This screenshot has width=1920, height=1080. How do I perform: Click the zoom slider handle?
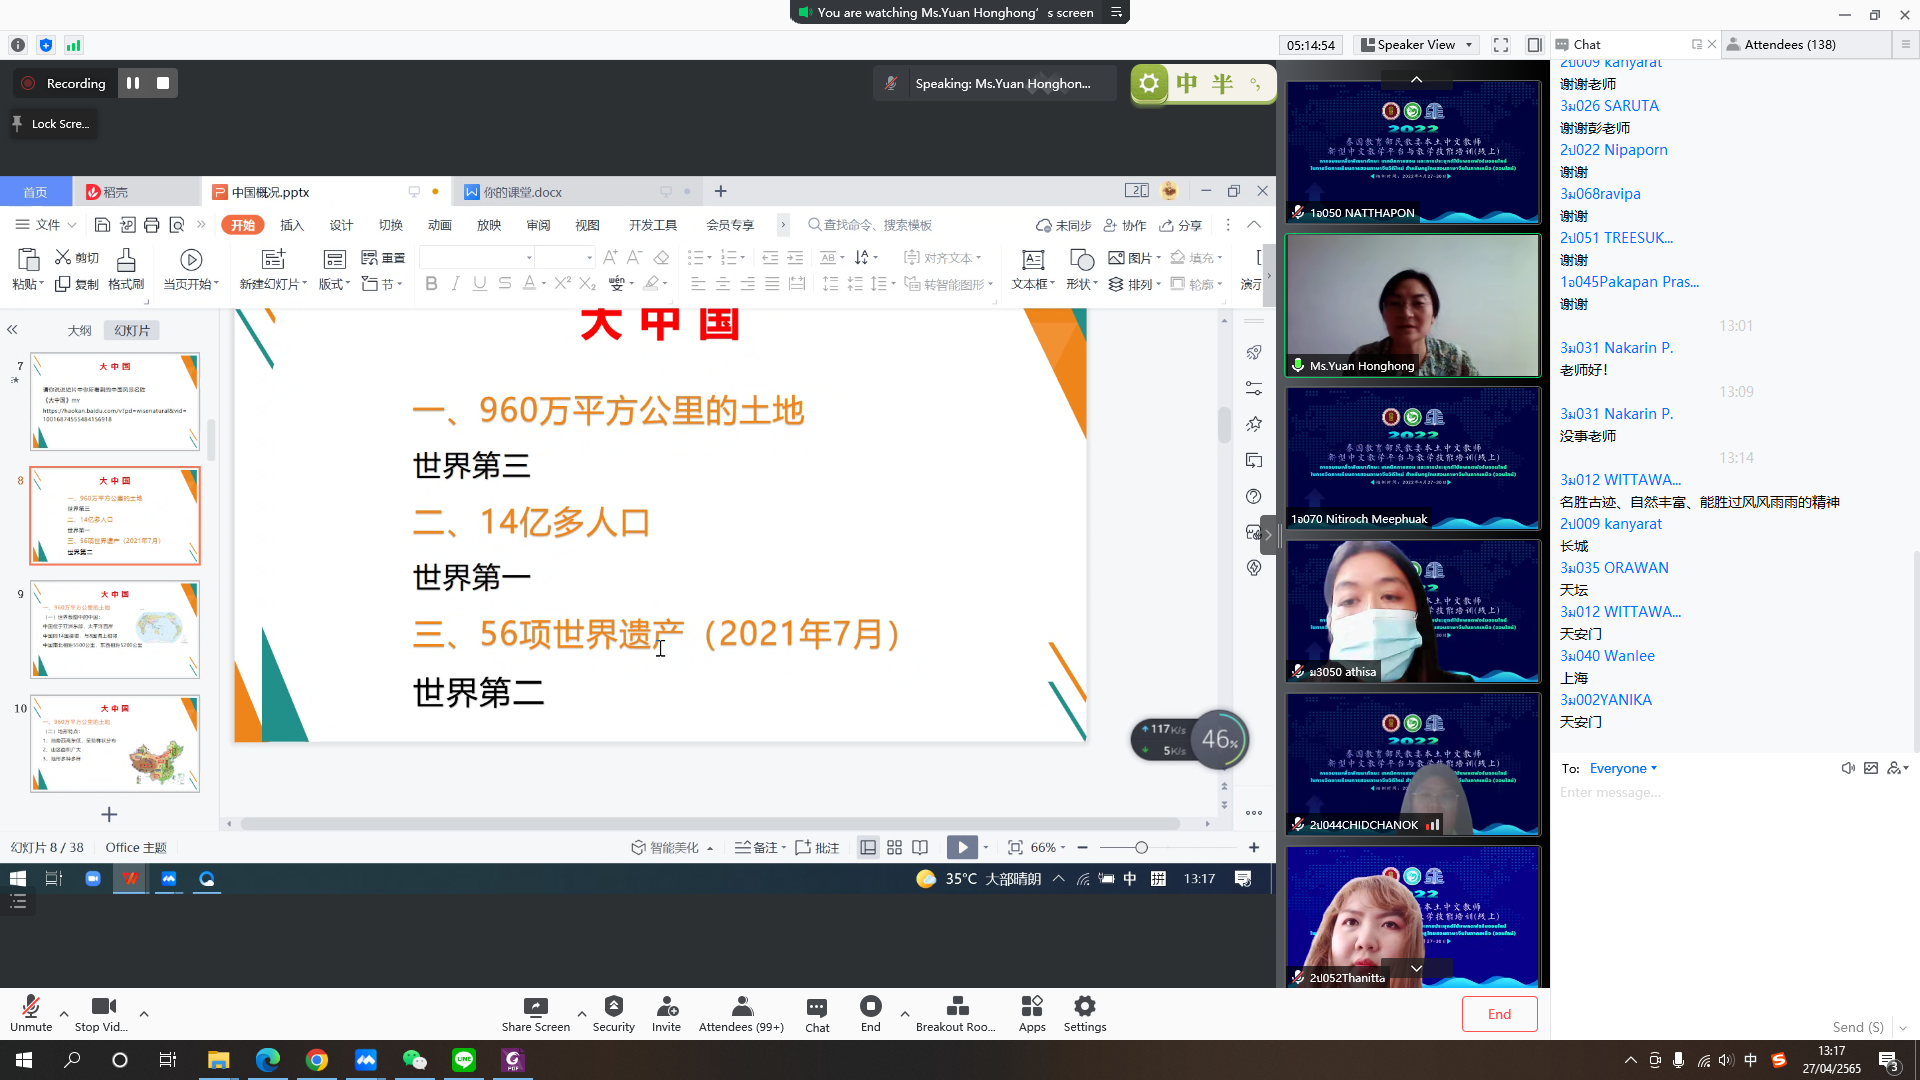1141,847
